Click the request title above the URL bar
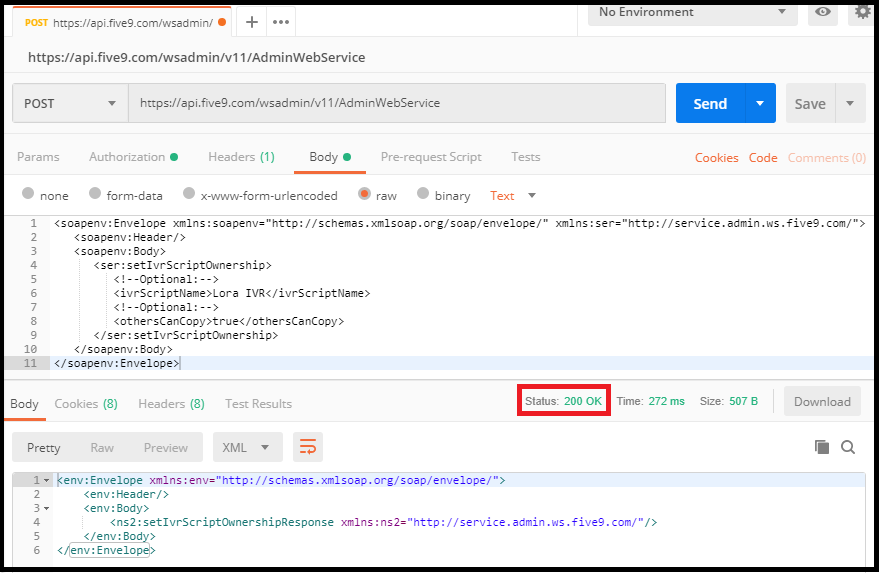879x573 pixels. (197, 57)
